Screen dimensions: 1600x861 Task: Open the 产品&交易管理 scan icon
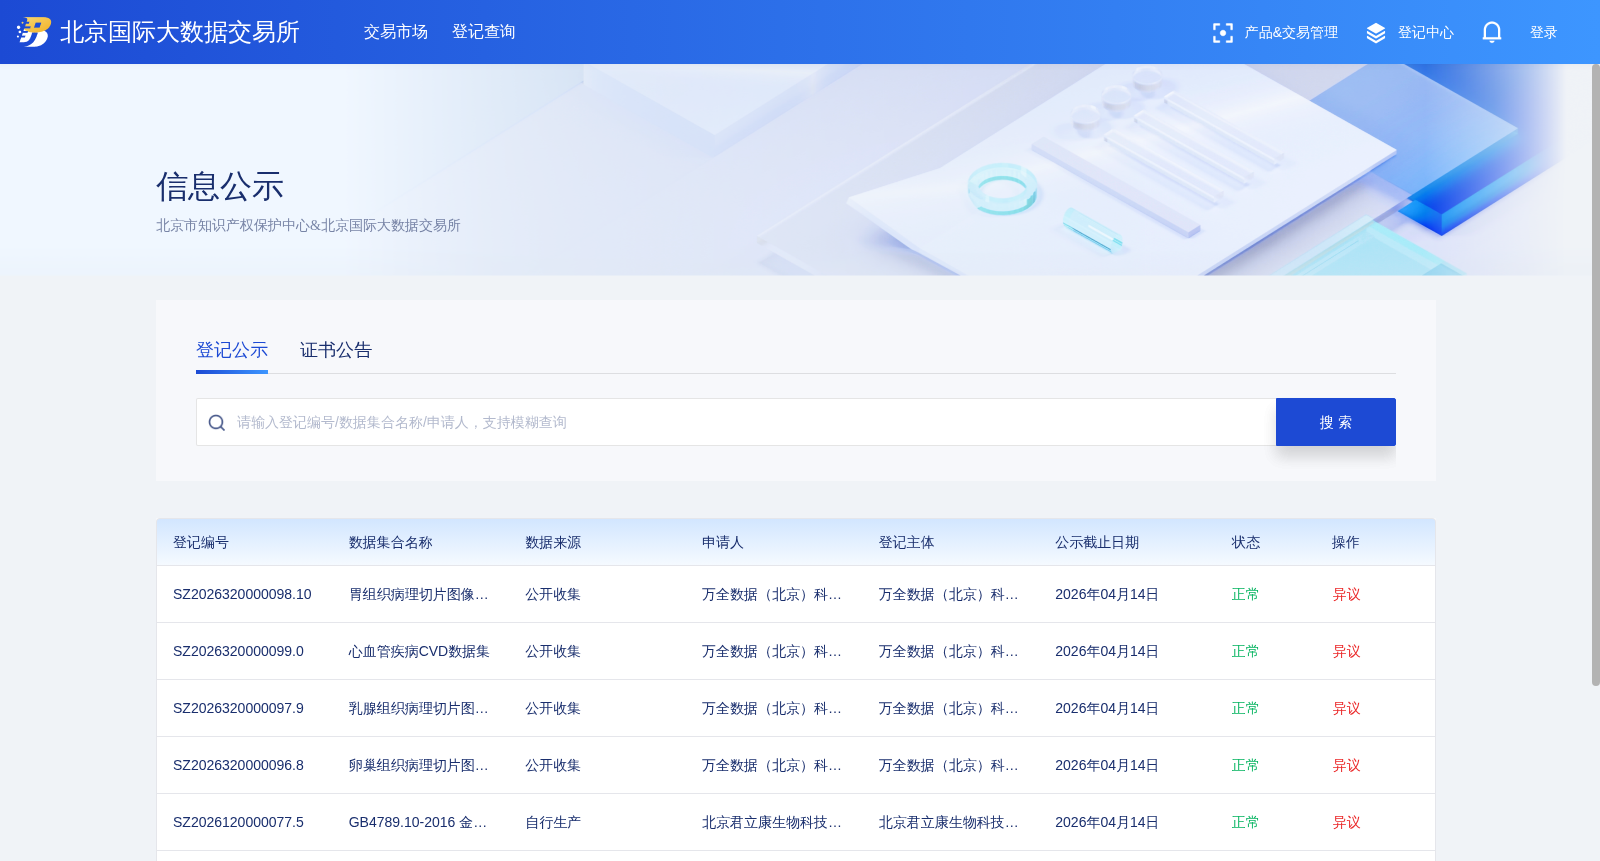click(1222, 33)
